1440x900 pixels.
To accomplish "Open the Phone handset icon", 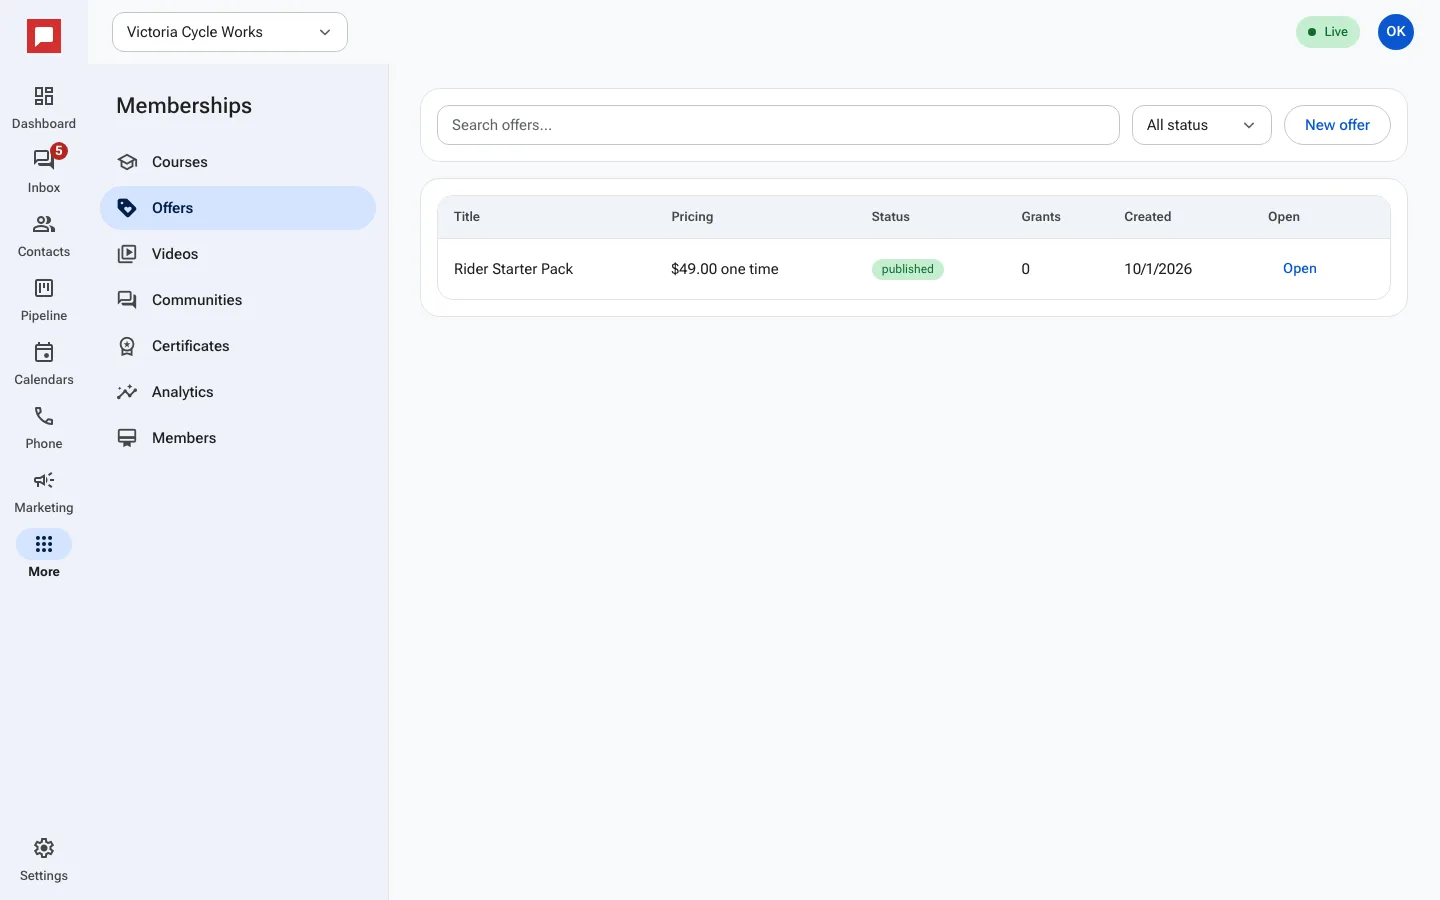I will pyautogui.click(x=44, y=416).
